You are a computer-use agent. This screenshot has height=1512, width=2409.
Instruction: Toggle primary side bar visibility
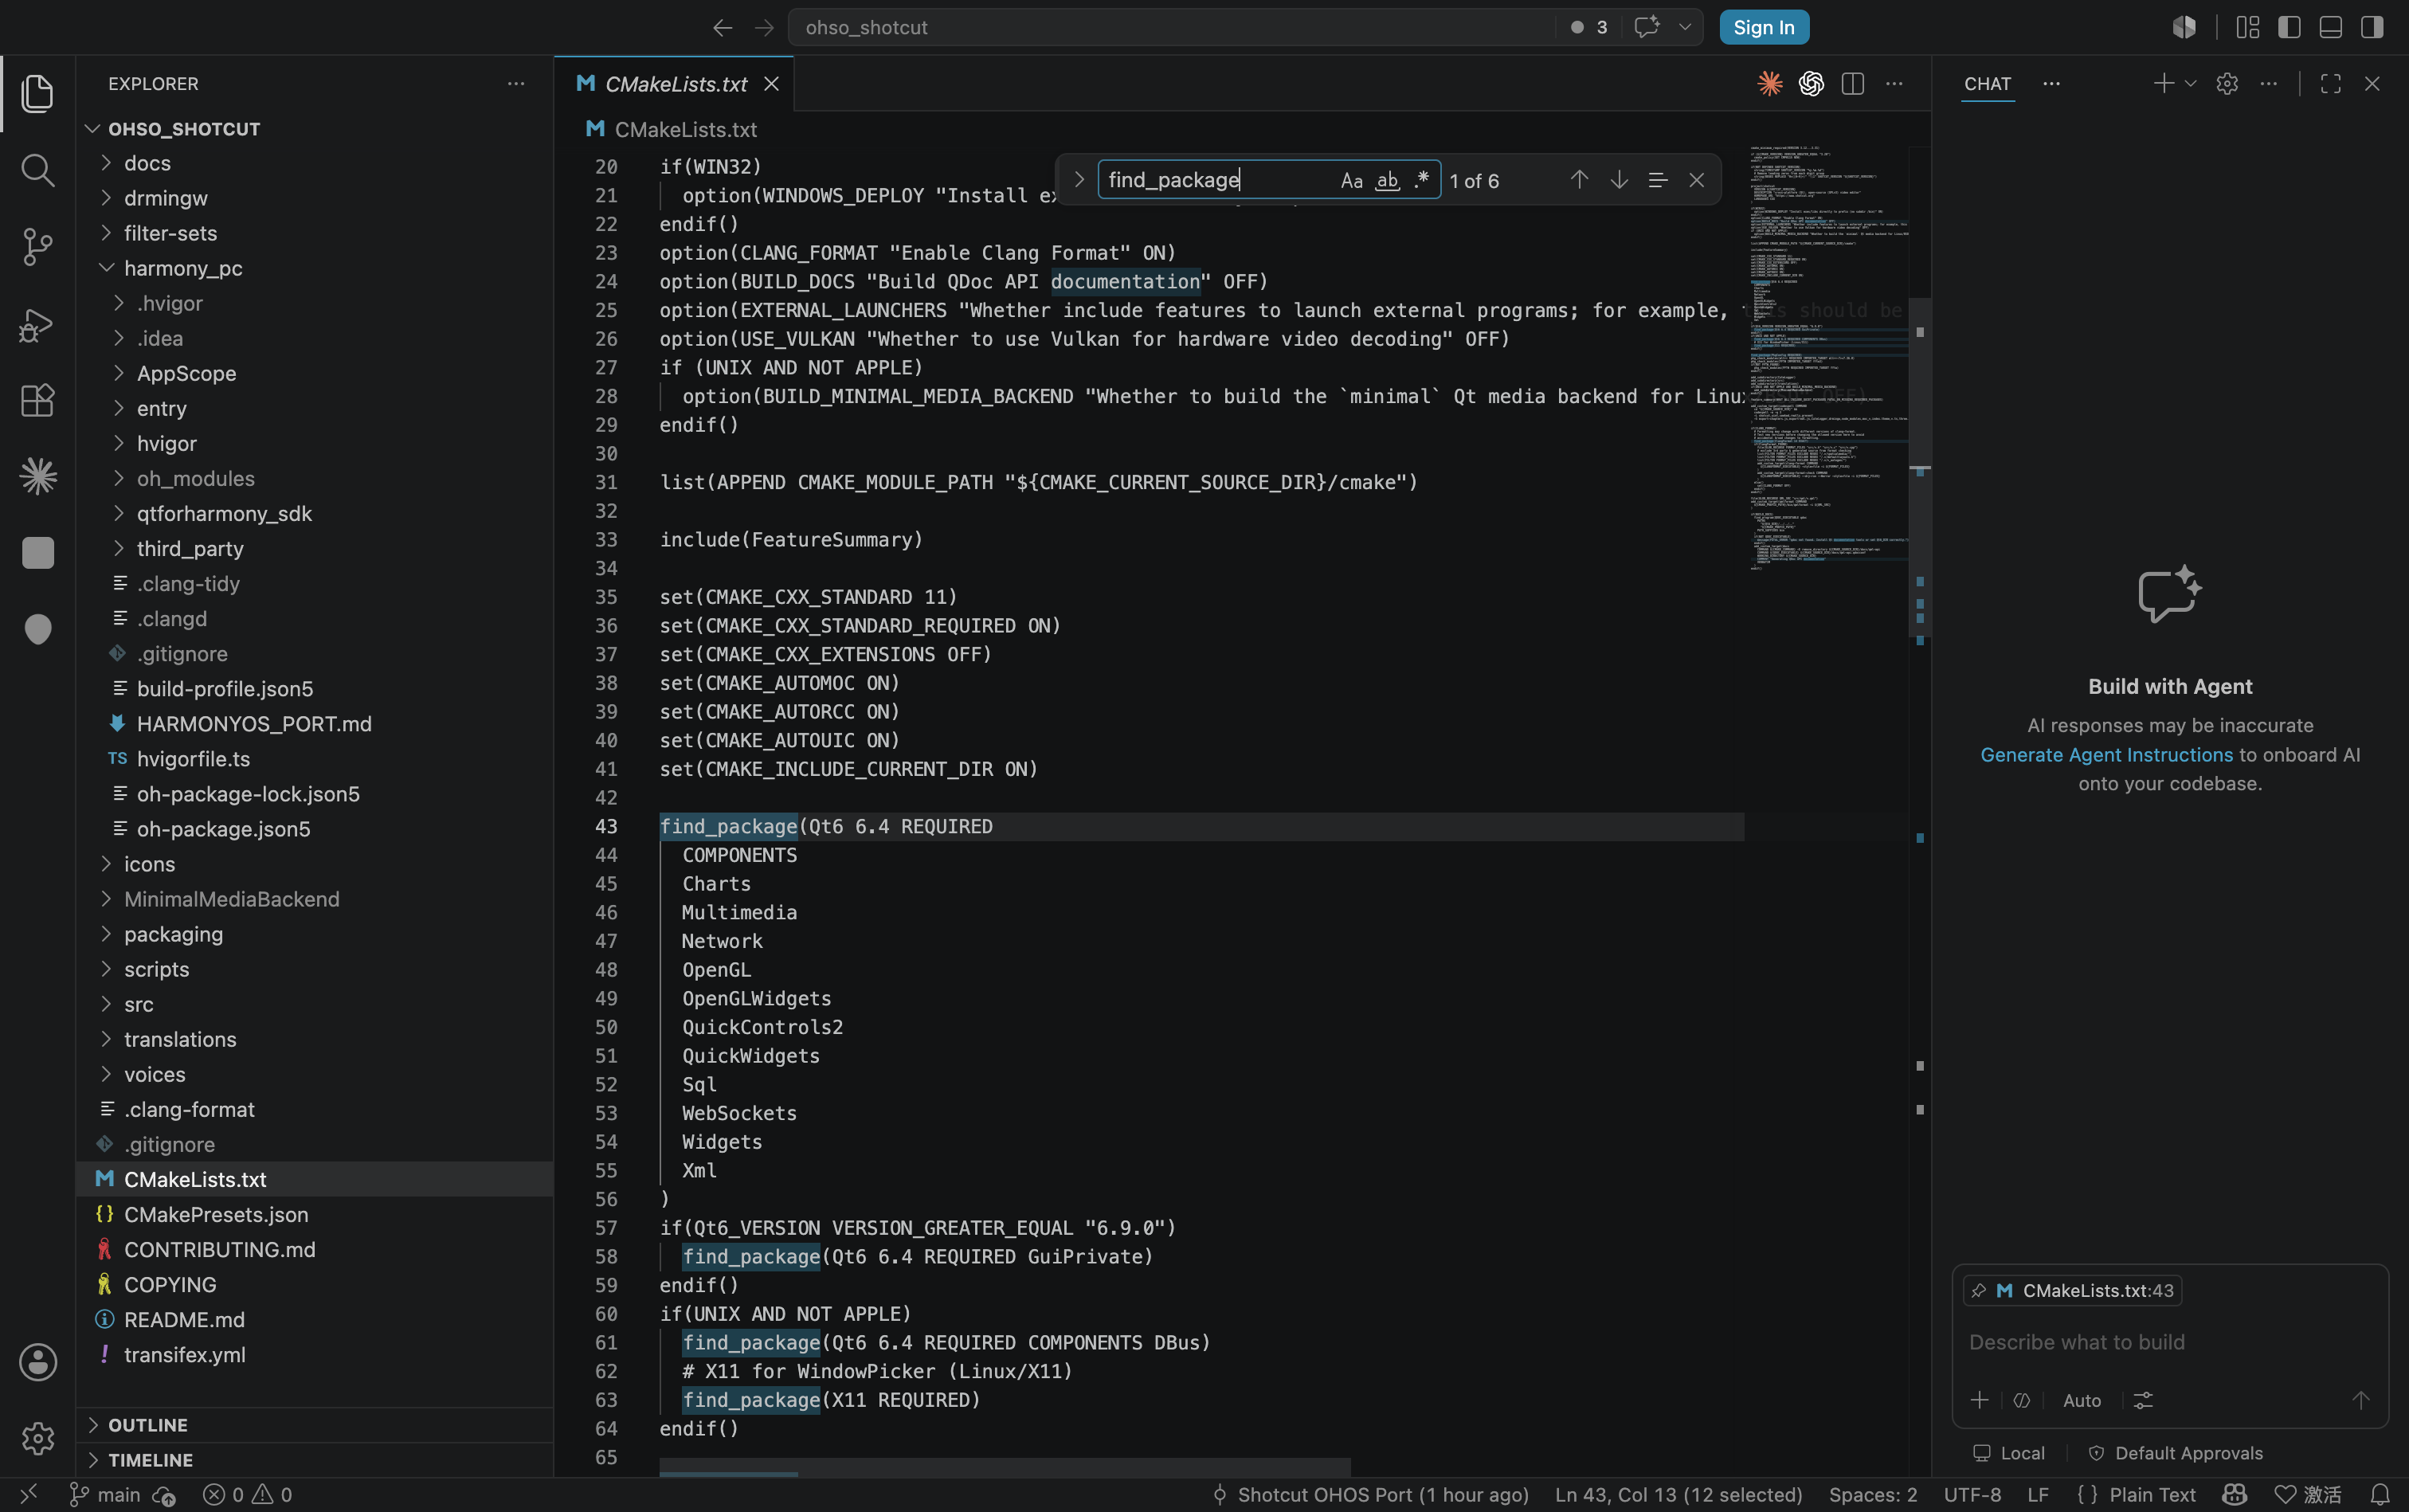coord(2289,27)
